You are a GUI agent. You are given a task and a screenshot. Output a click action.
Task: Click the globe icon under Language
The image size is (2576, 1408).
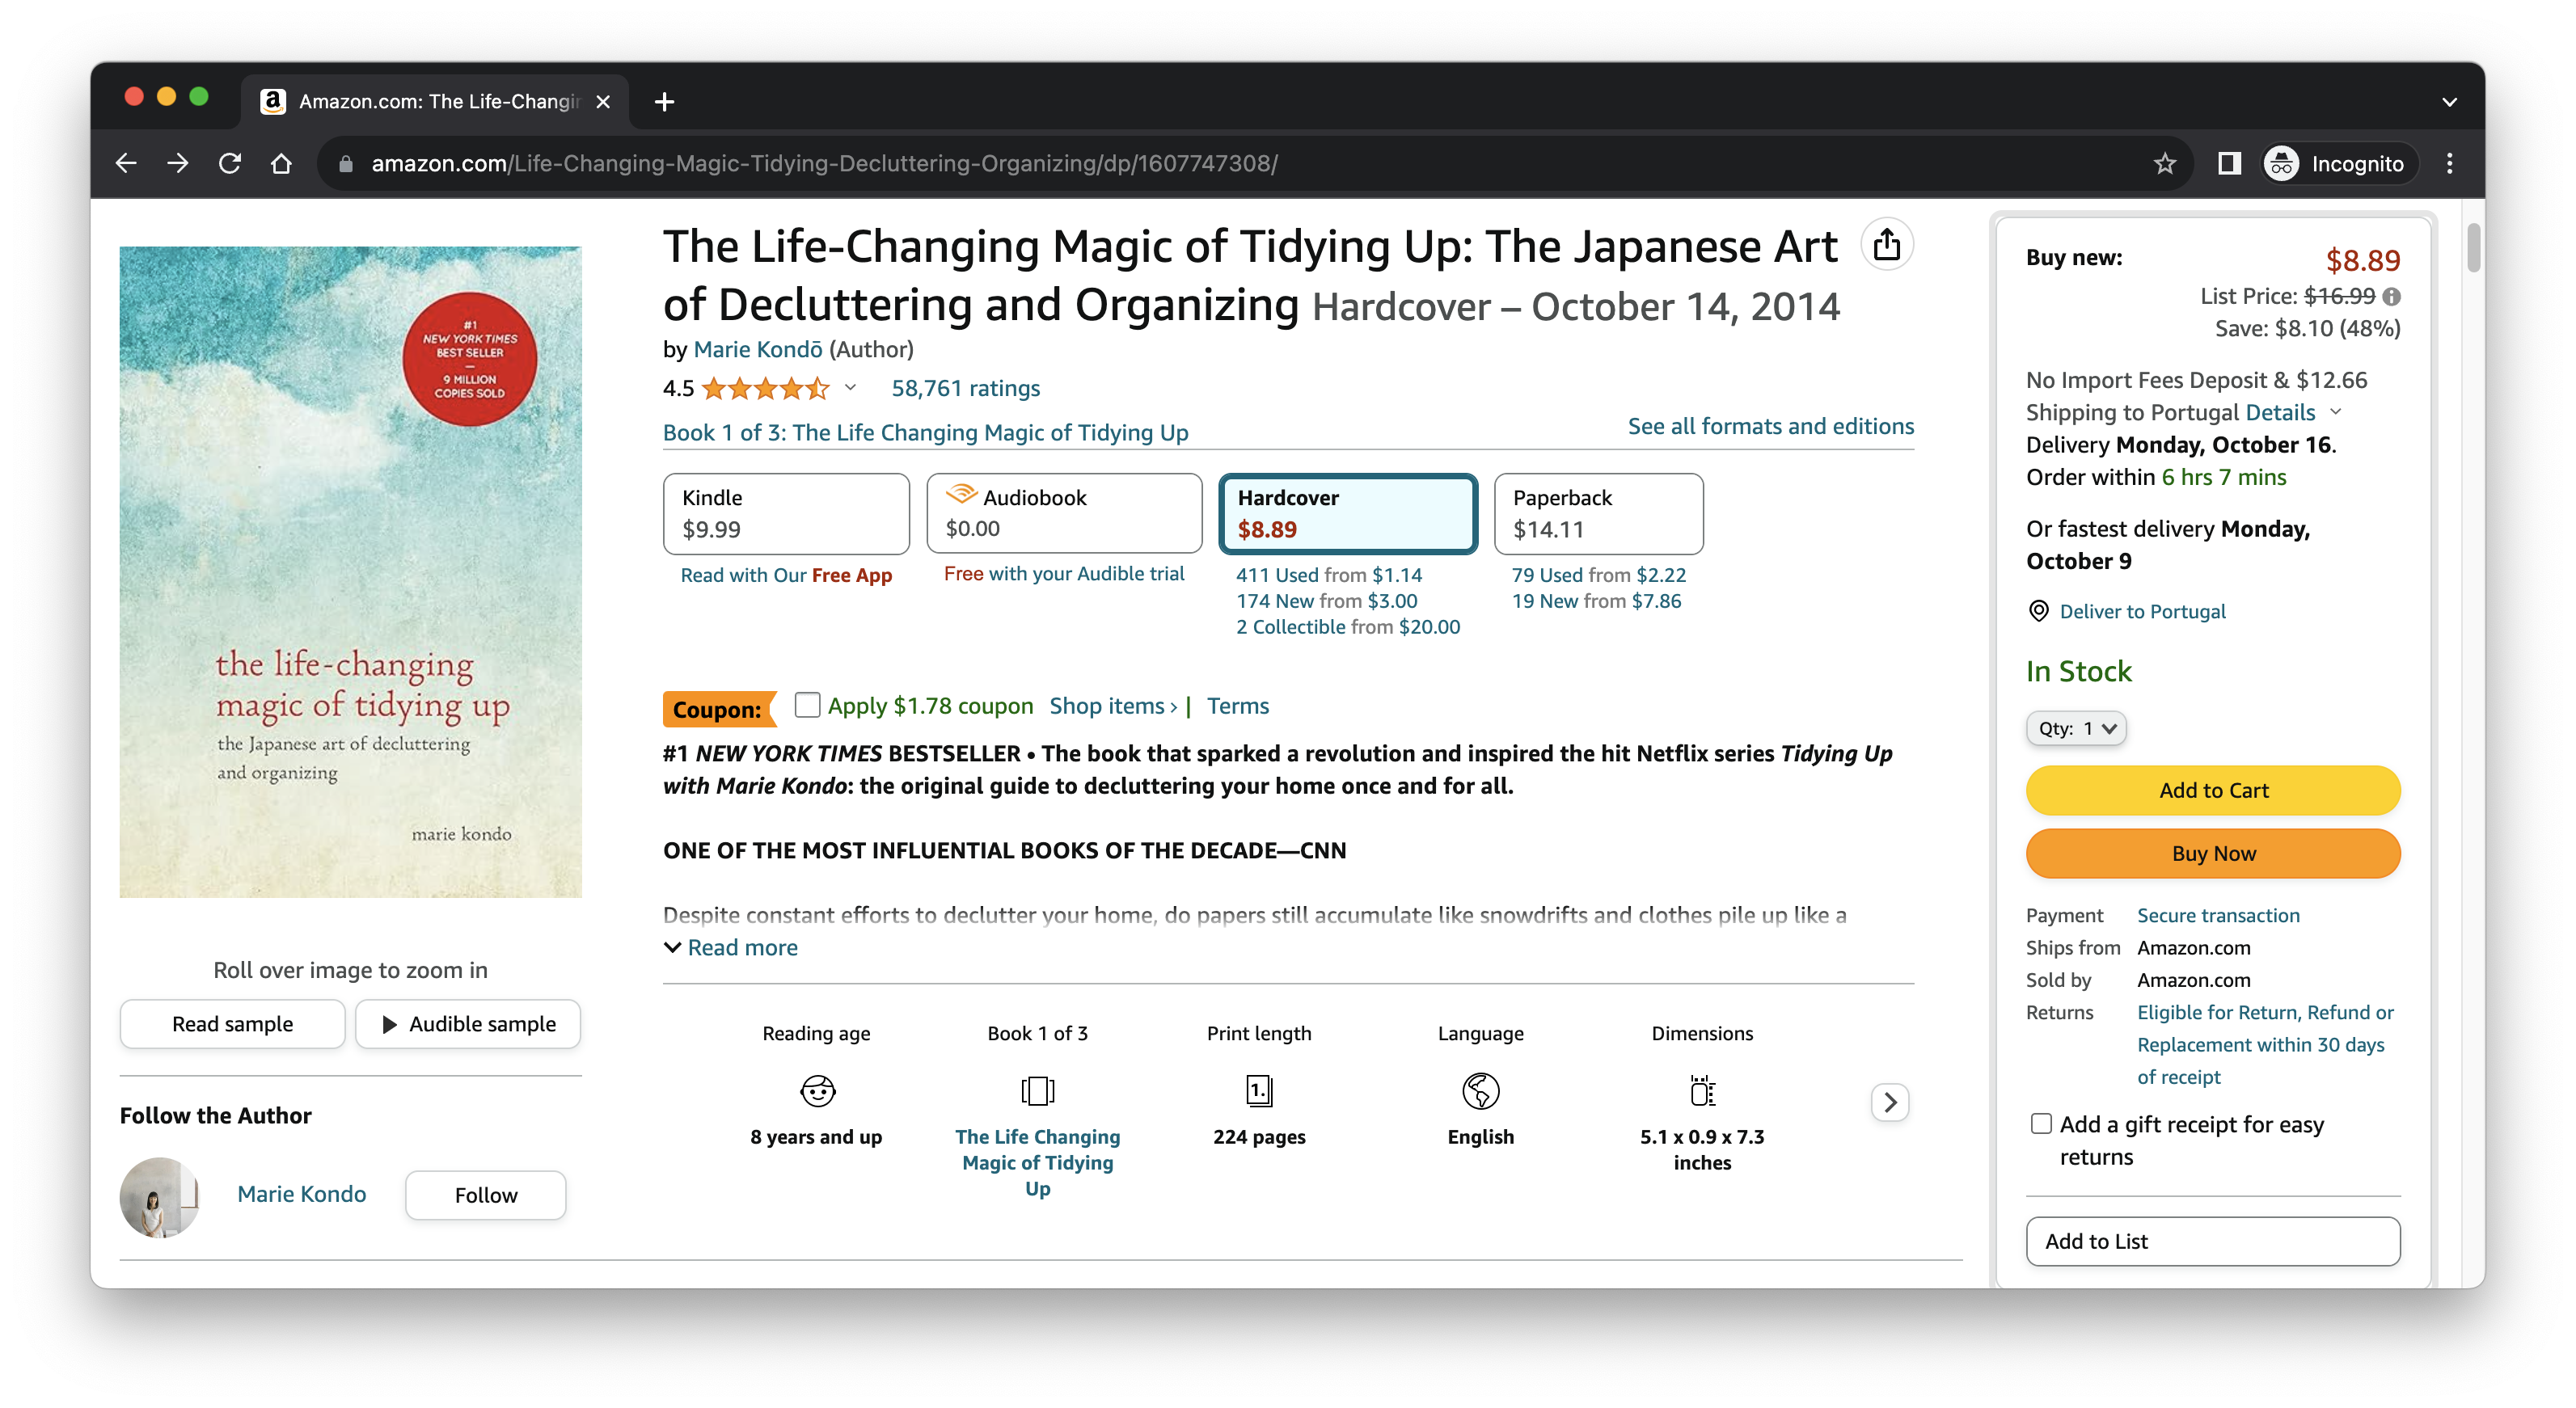pos(1481,1091)
